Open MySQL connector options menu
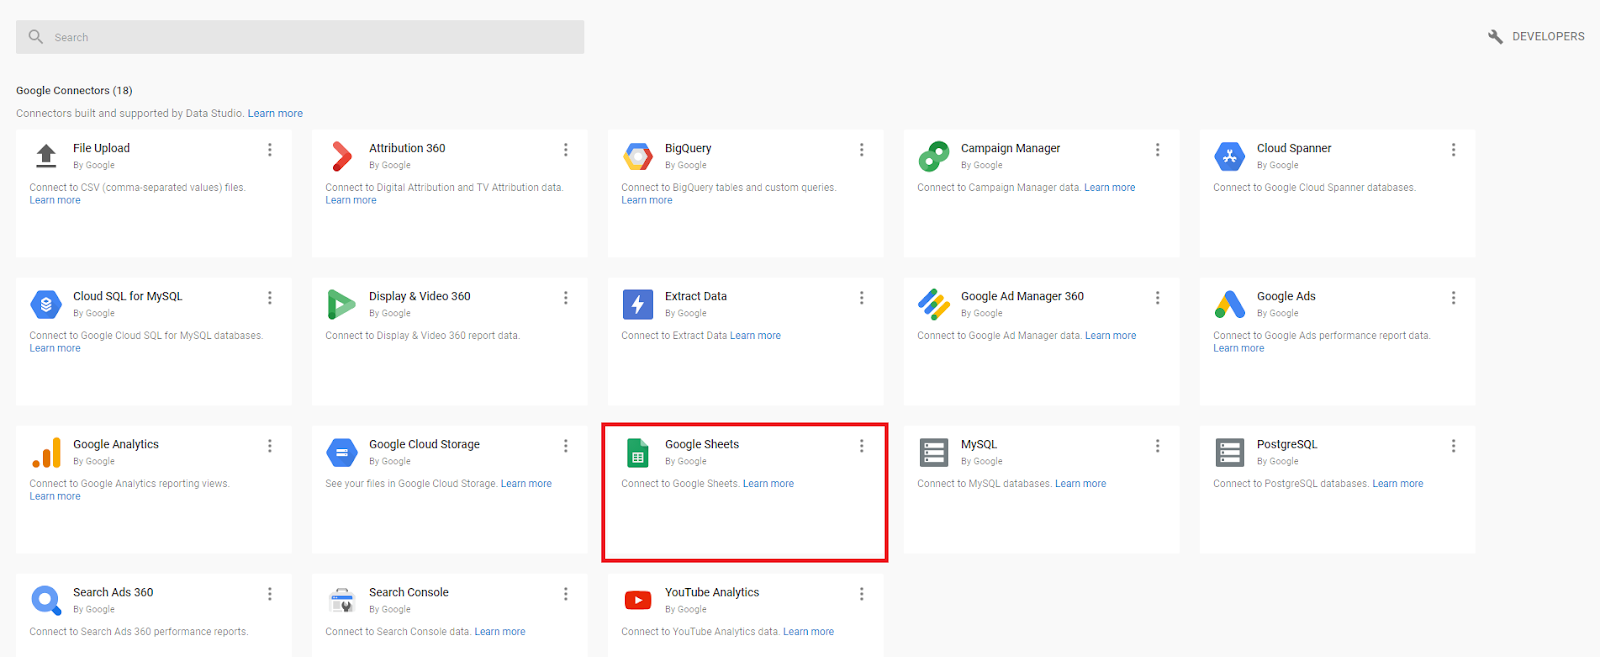 (x=1157, y=445)
